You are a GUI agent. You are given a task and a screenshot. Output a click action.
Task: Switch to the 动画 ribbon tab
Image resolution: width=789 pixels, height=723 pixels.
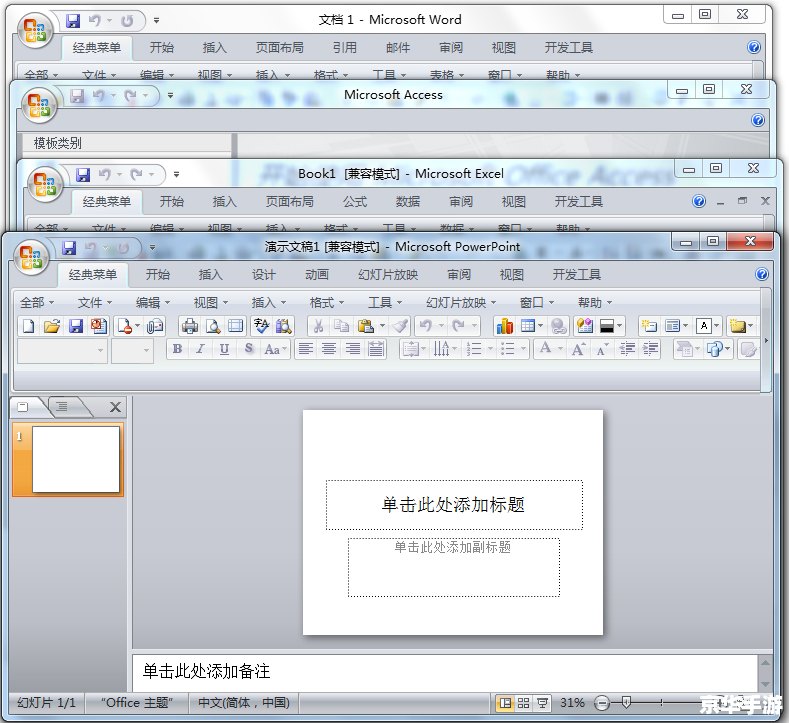point(317,275)
